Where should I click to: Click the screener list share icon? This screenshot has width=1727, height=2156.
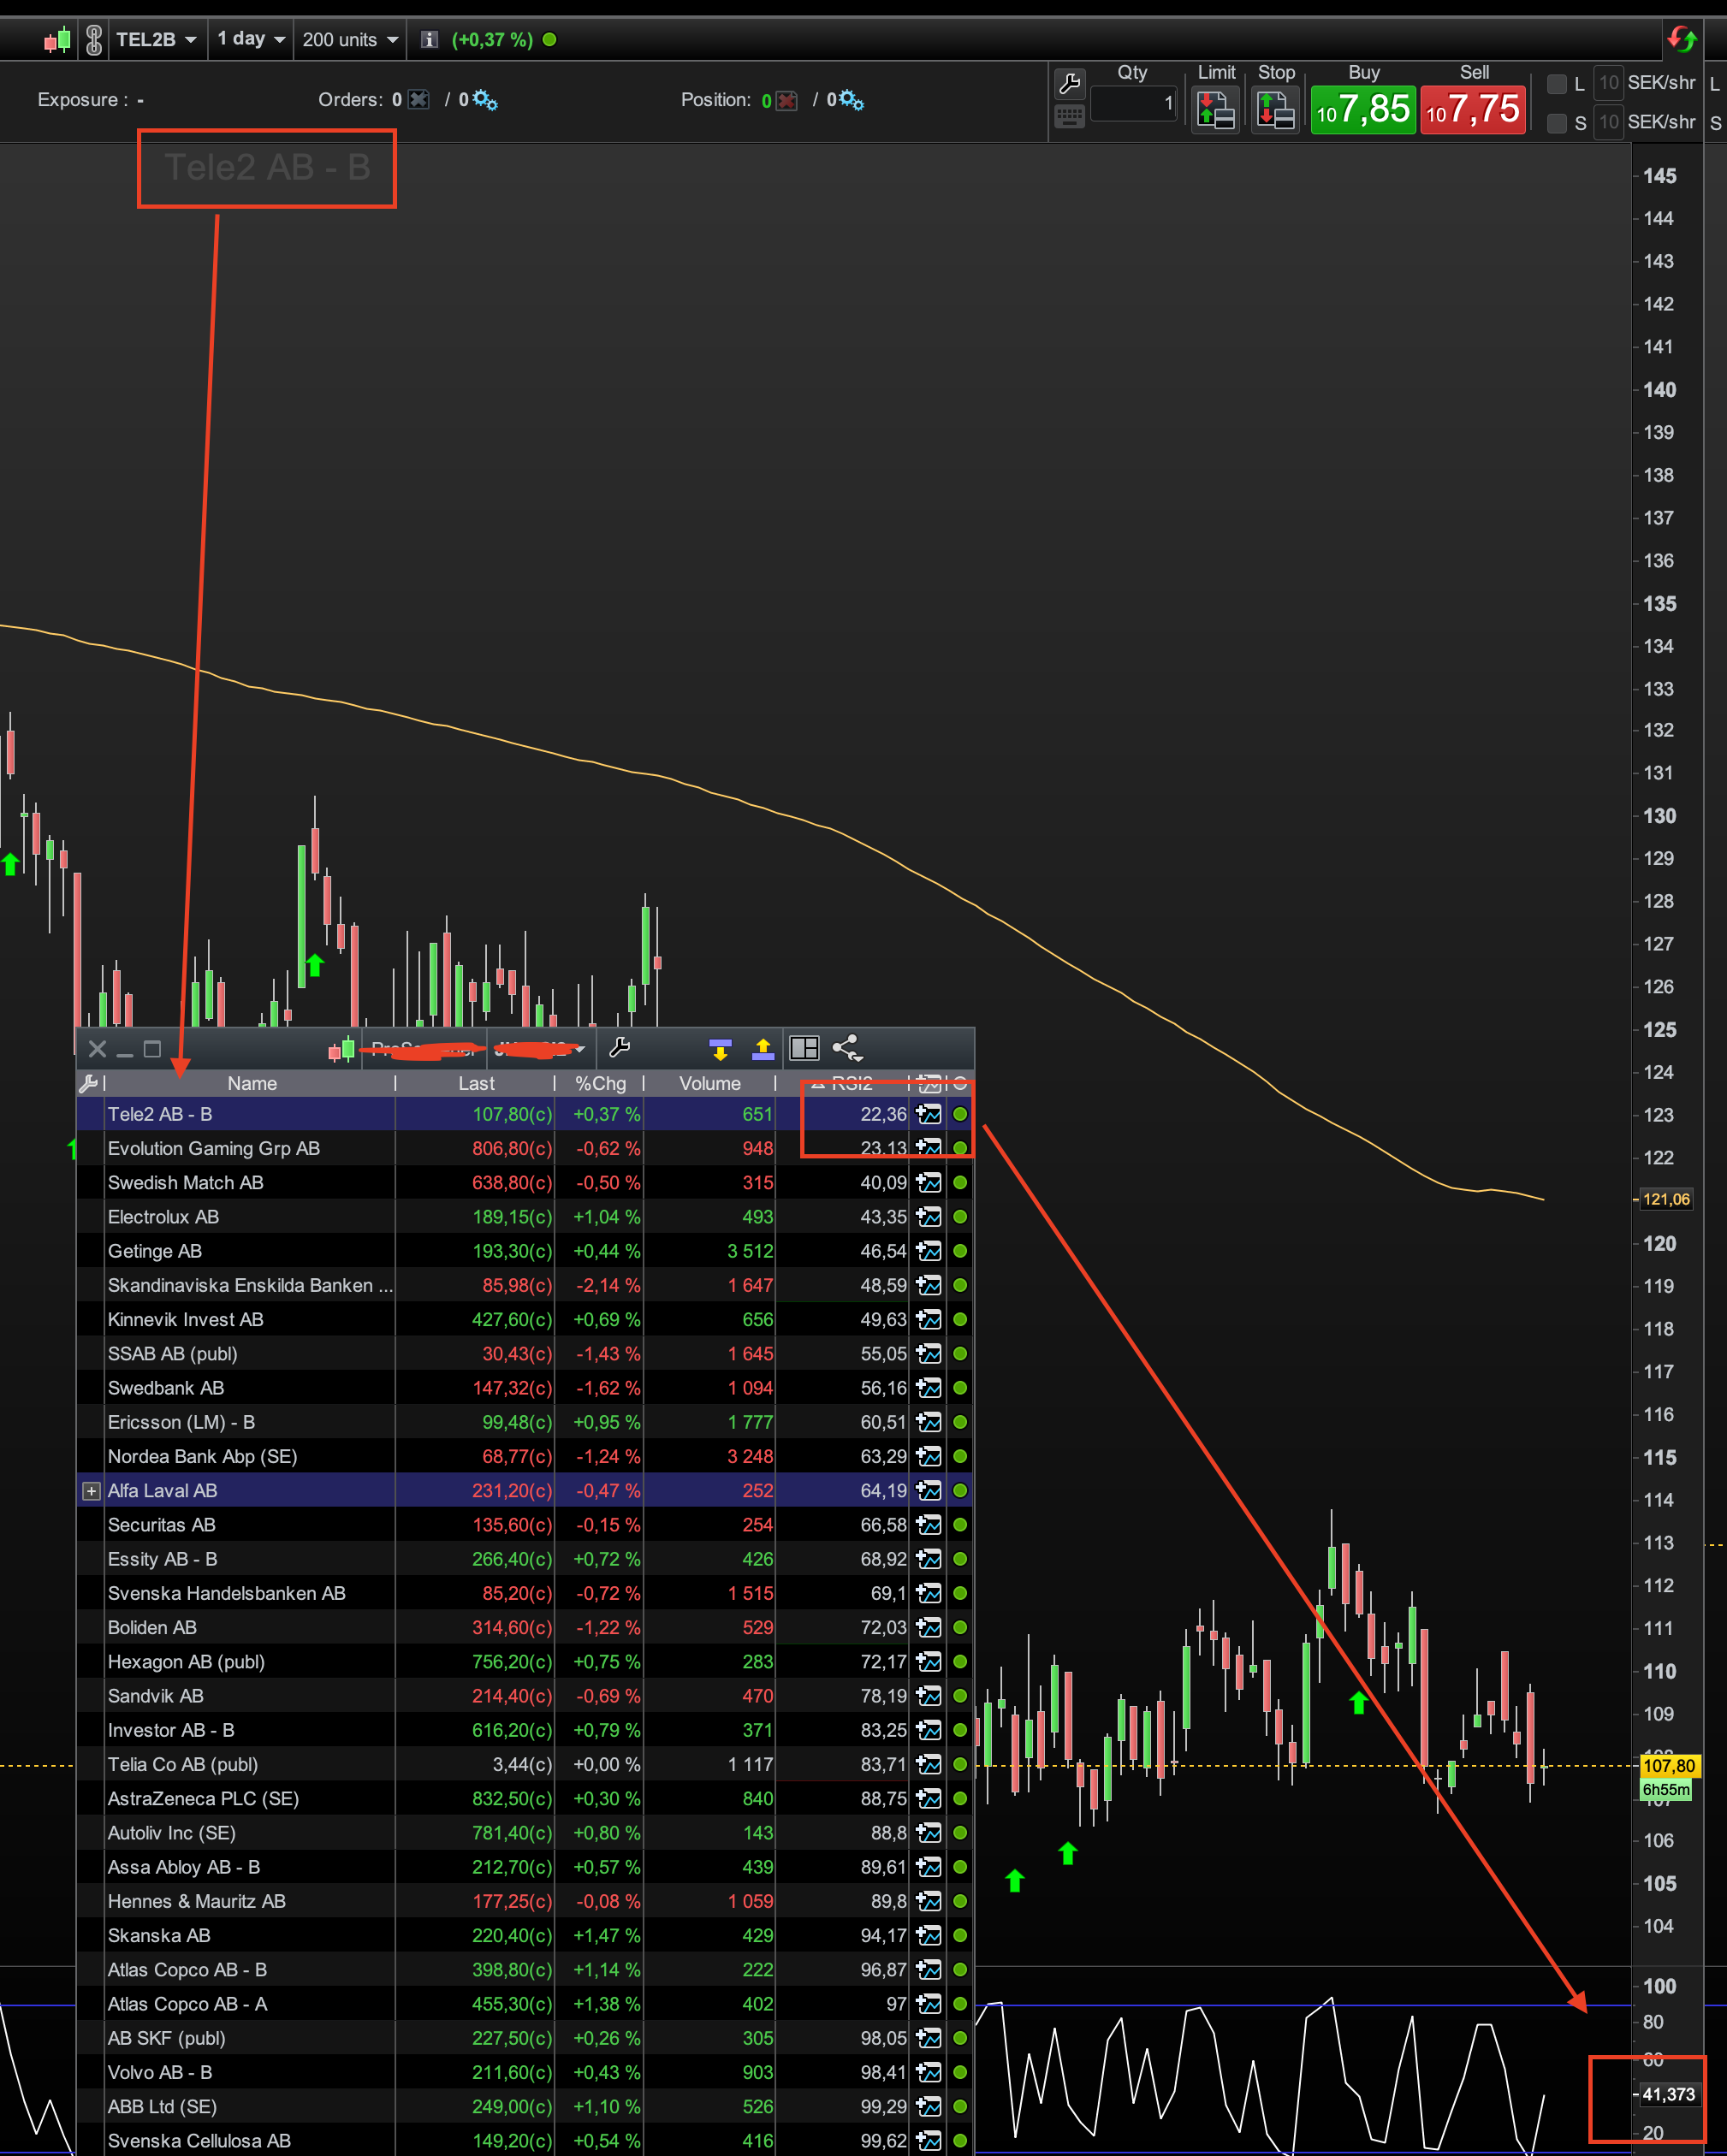pos(847,1048)
